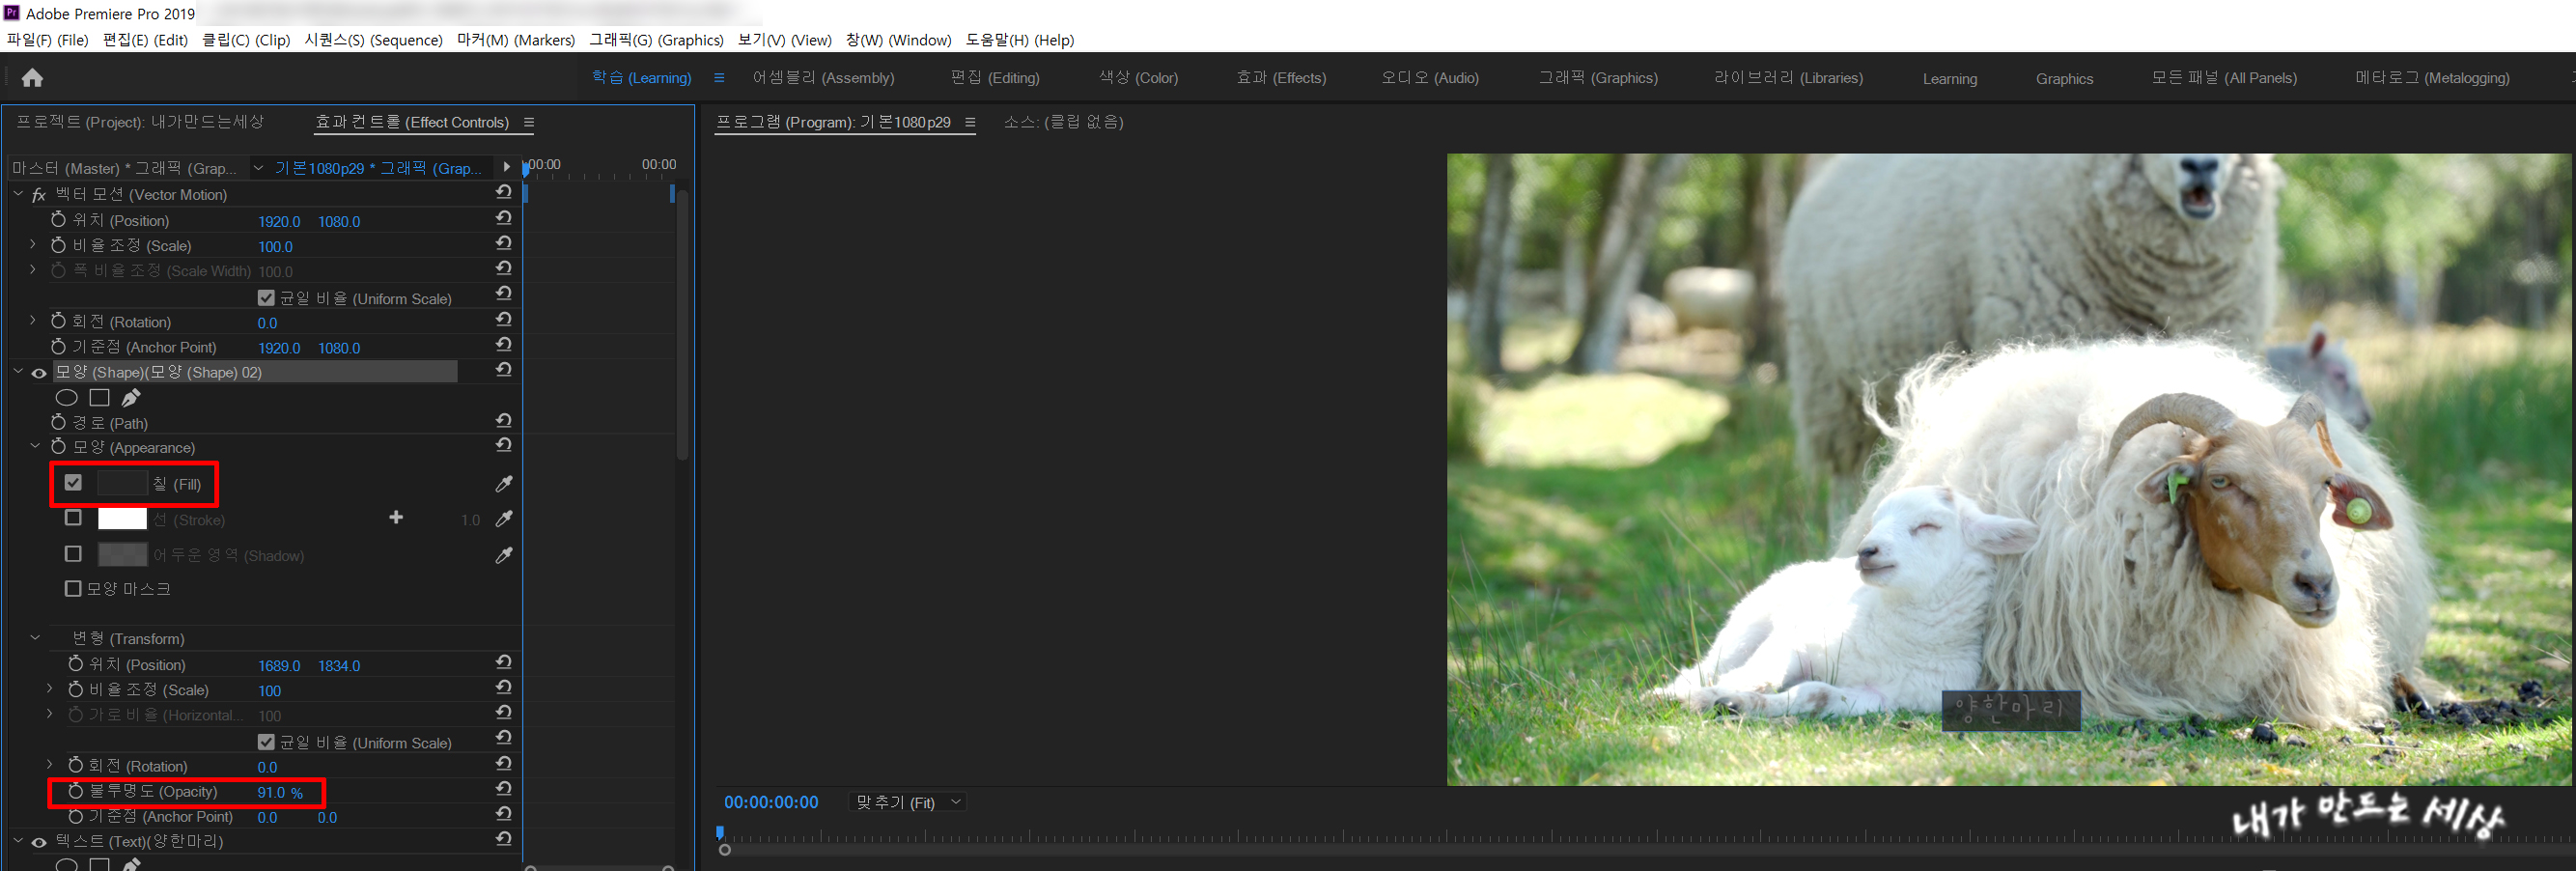Open the File menu
The height and width of the screenshot is (871, 2576).
click(47, 40)
